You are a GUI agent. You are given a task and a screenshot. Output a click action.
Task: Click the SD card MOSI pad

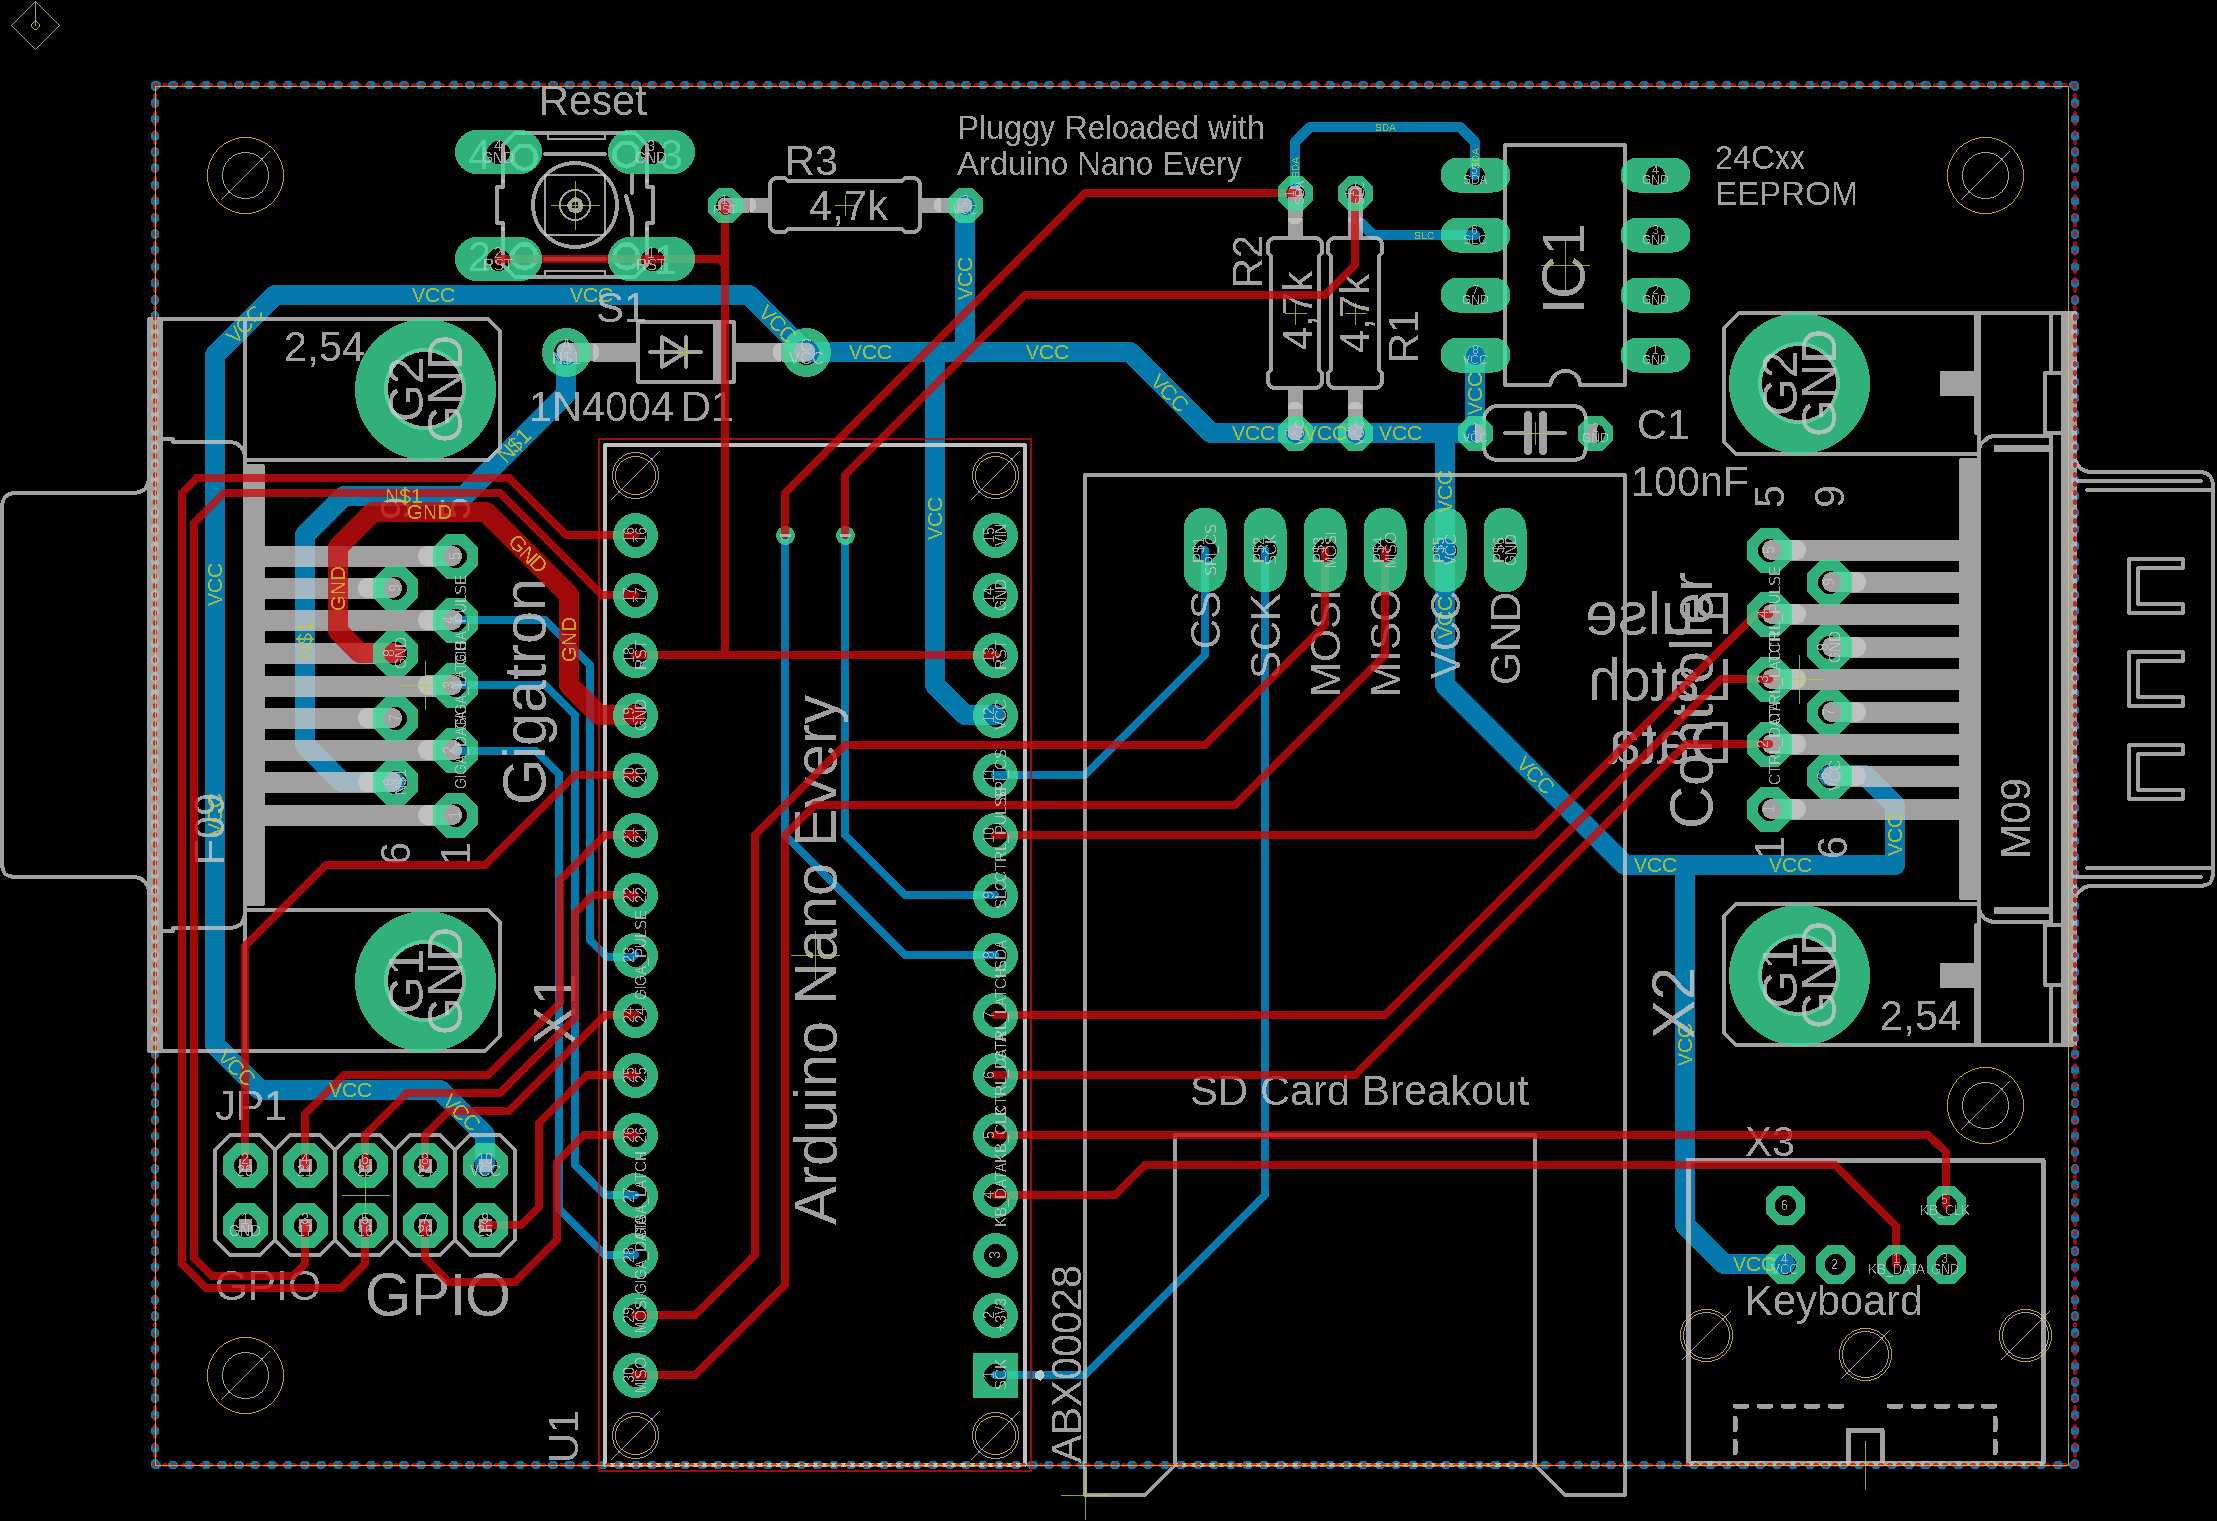pos(1325,548)
